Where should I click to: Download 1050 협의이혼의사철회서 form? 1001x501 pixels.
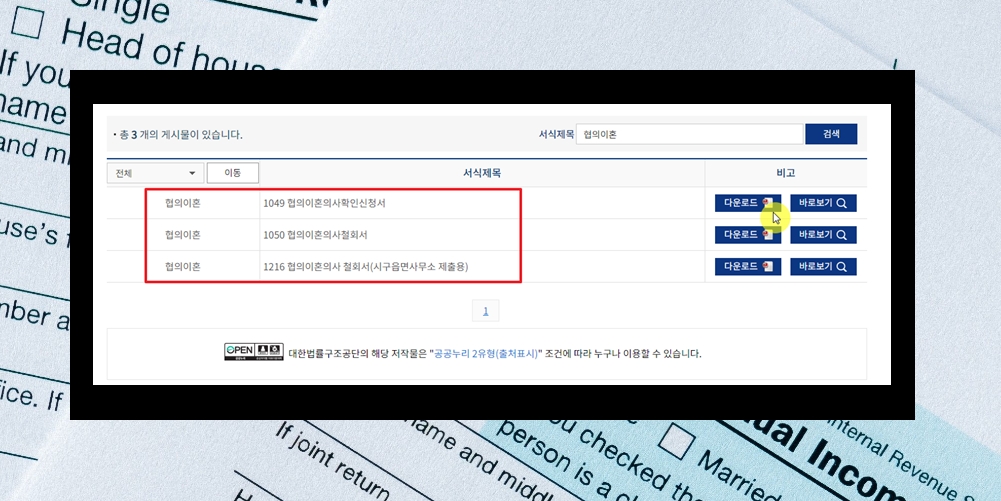pos(748,235)
